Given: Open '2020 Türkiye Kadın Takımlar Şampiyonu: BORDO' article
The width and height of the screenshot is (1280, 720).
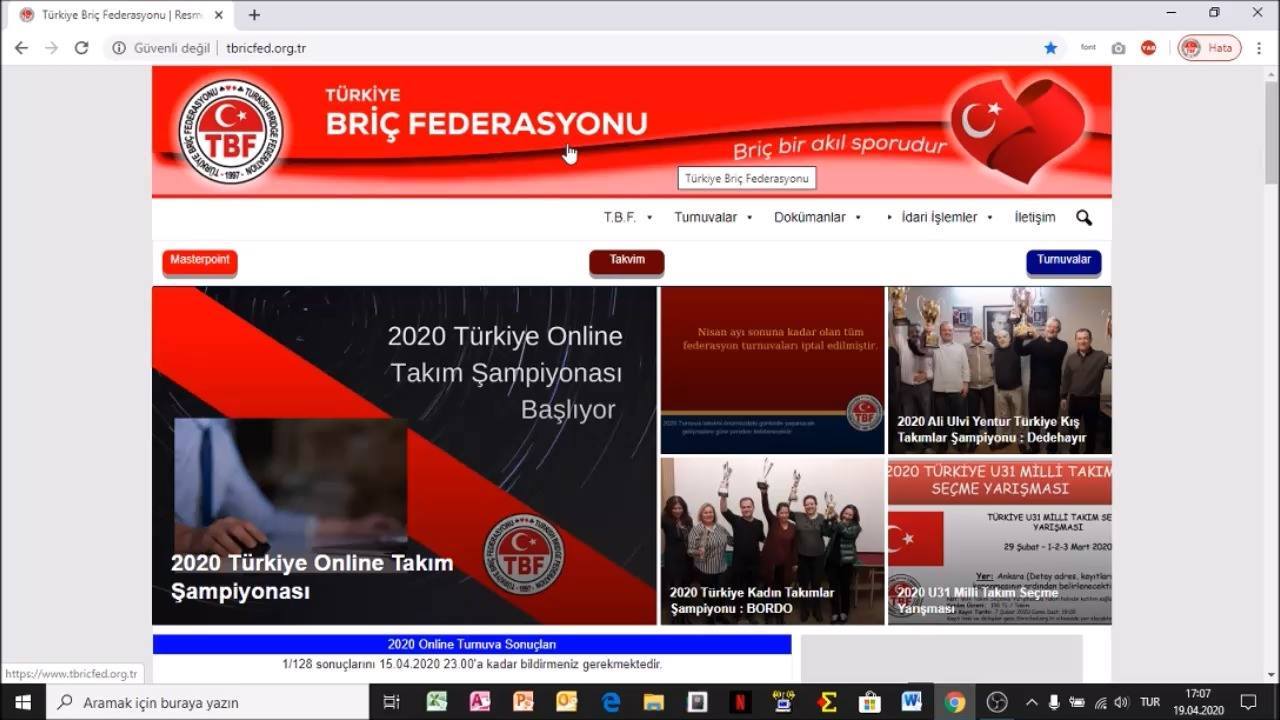Looking at the screenshot, I should pyautogui.click(x=772, y=541).
